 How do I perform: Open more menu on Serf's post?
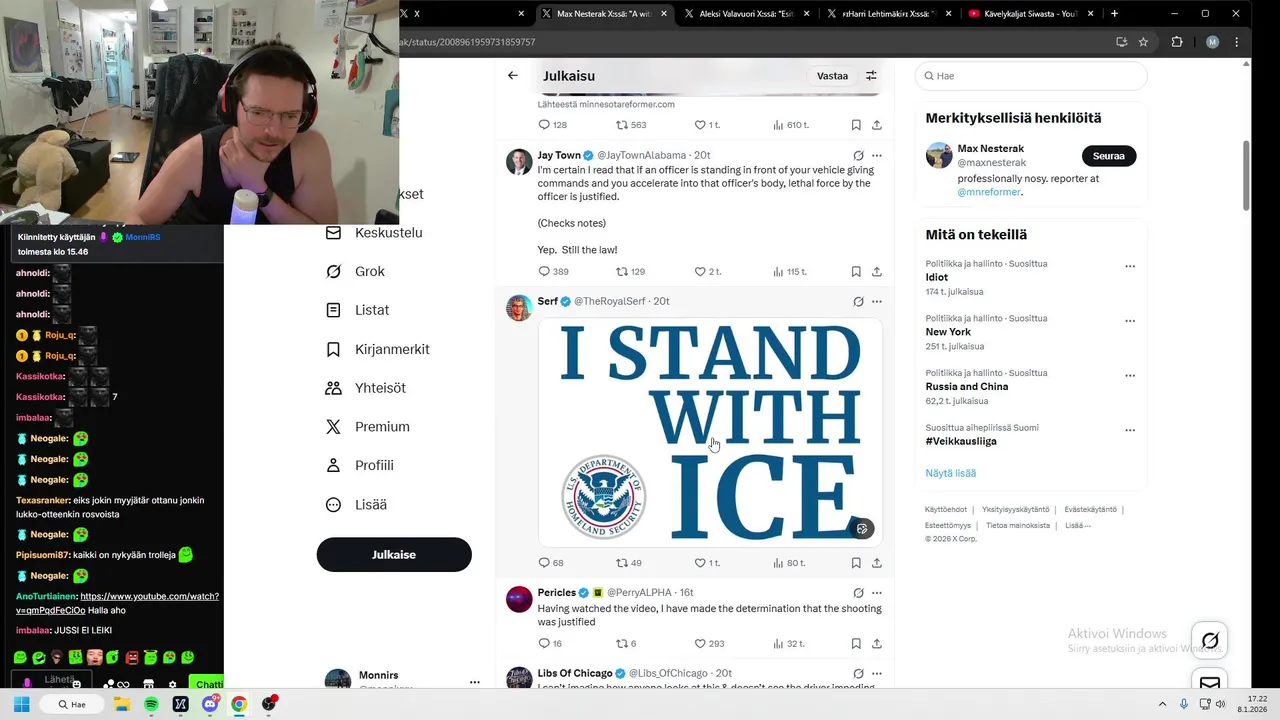(877, 301)
